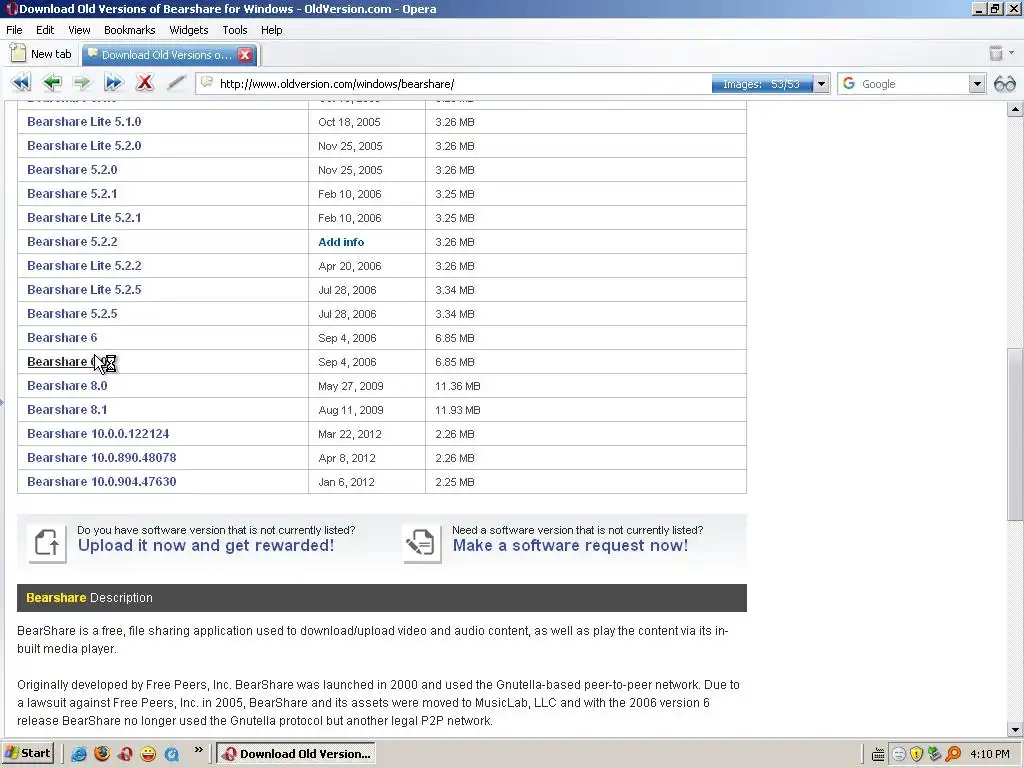Image resolution: width=1024 pixels, height=768 pixels.
Task: Toggle the Images 53/53 loading indicator
Action: (x=762, y=84)
